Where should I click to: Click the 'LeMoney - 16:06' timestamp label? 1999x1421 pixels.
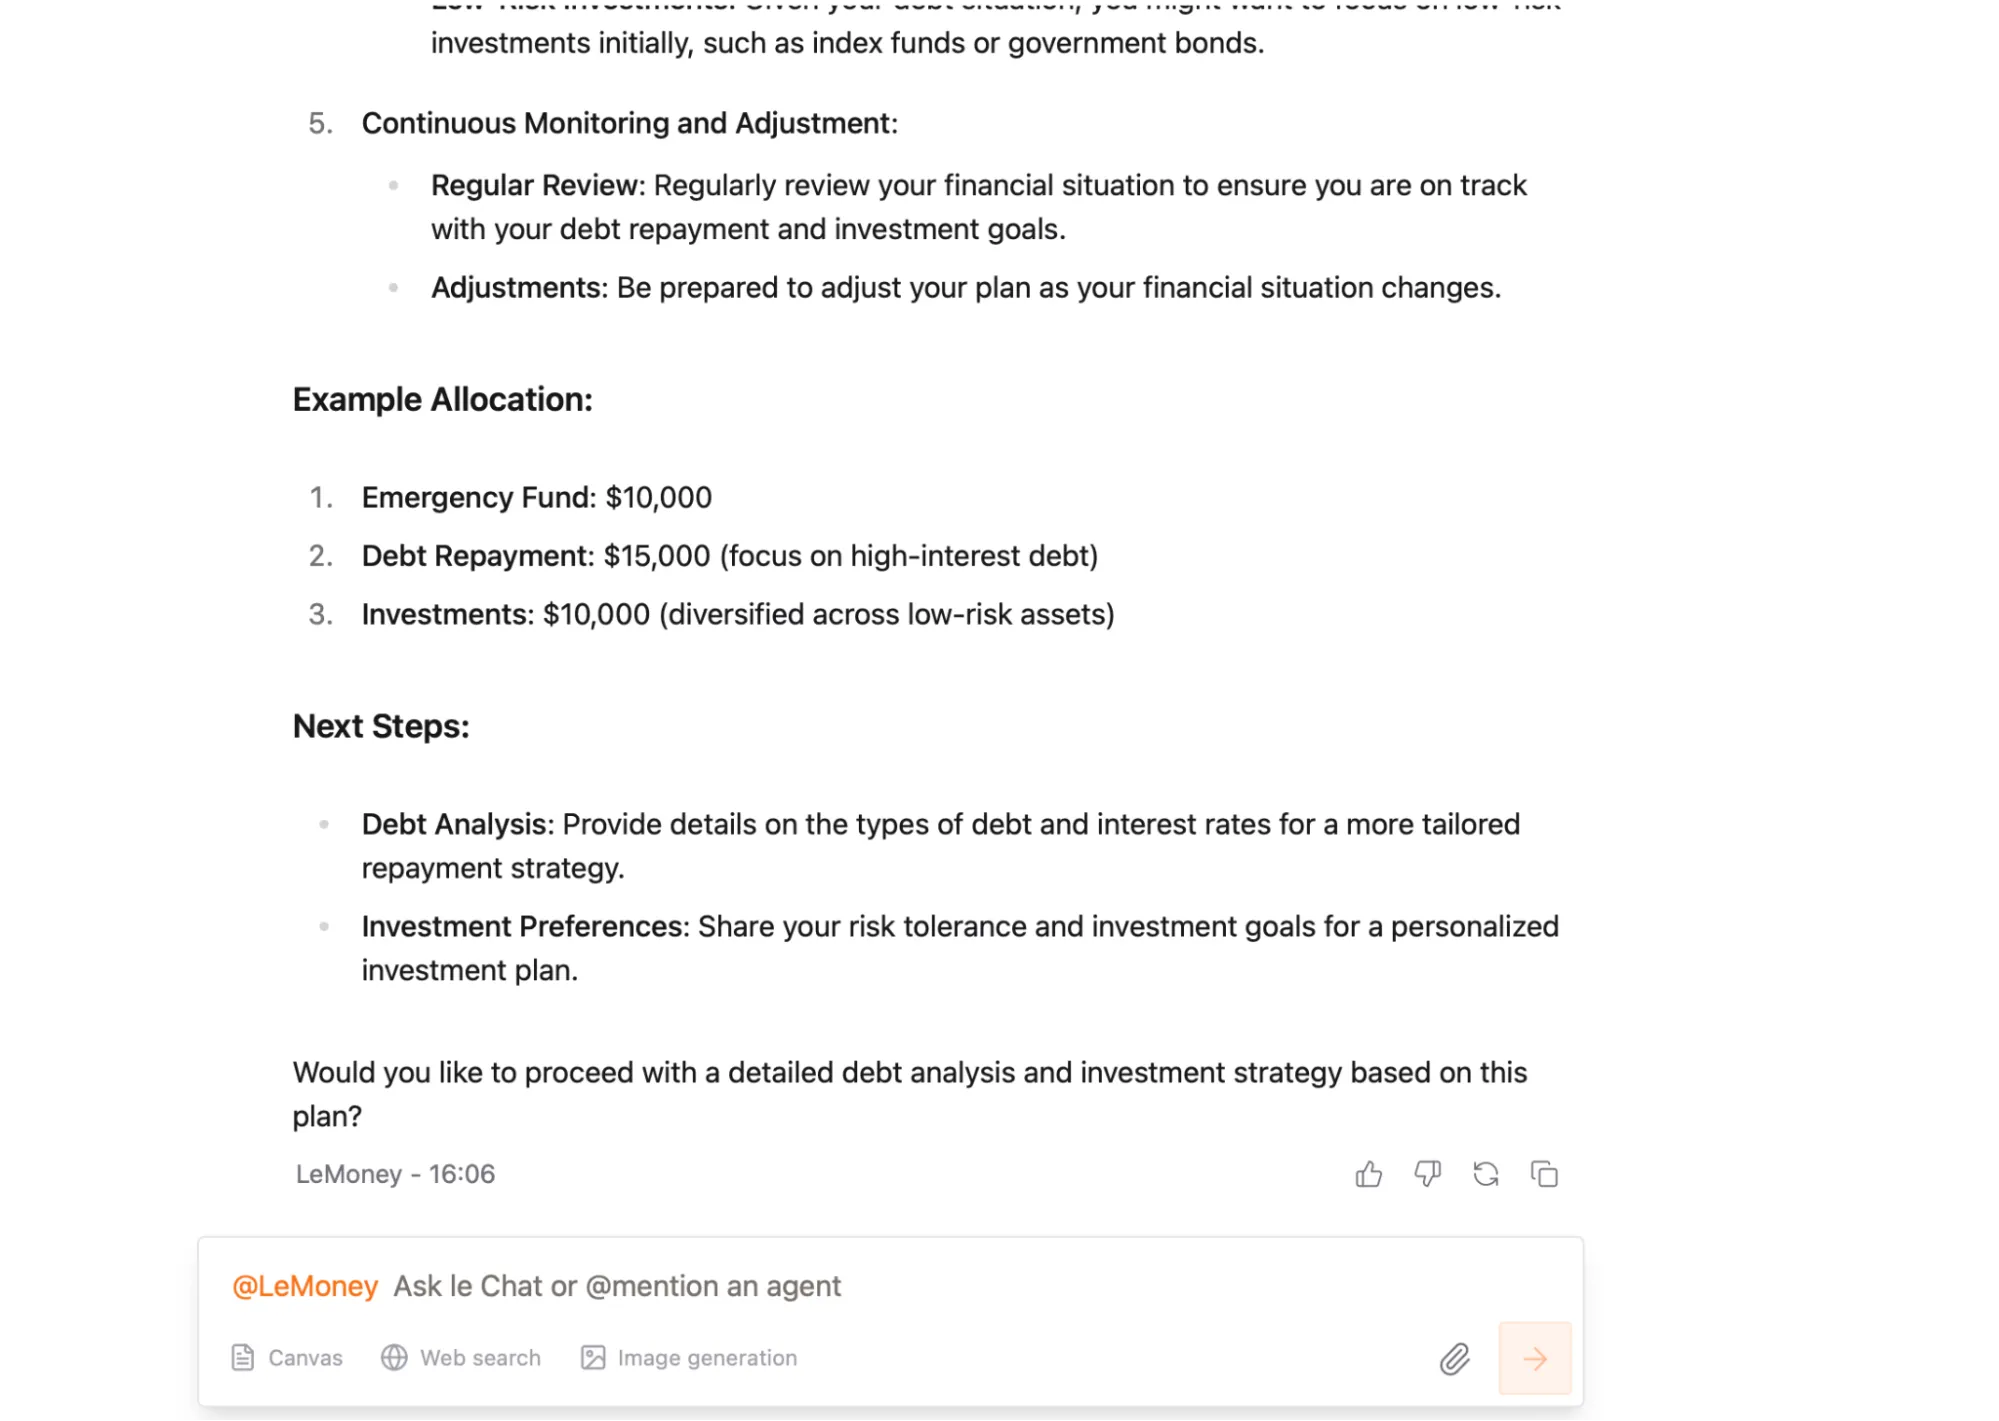tap(395, 1174)
